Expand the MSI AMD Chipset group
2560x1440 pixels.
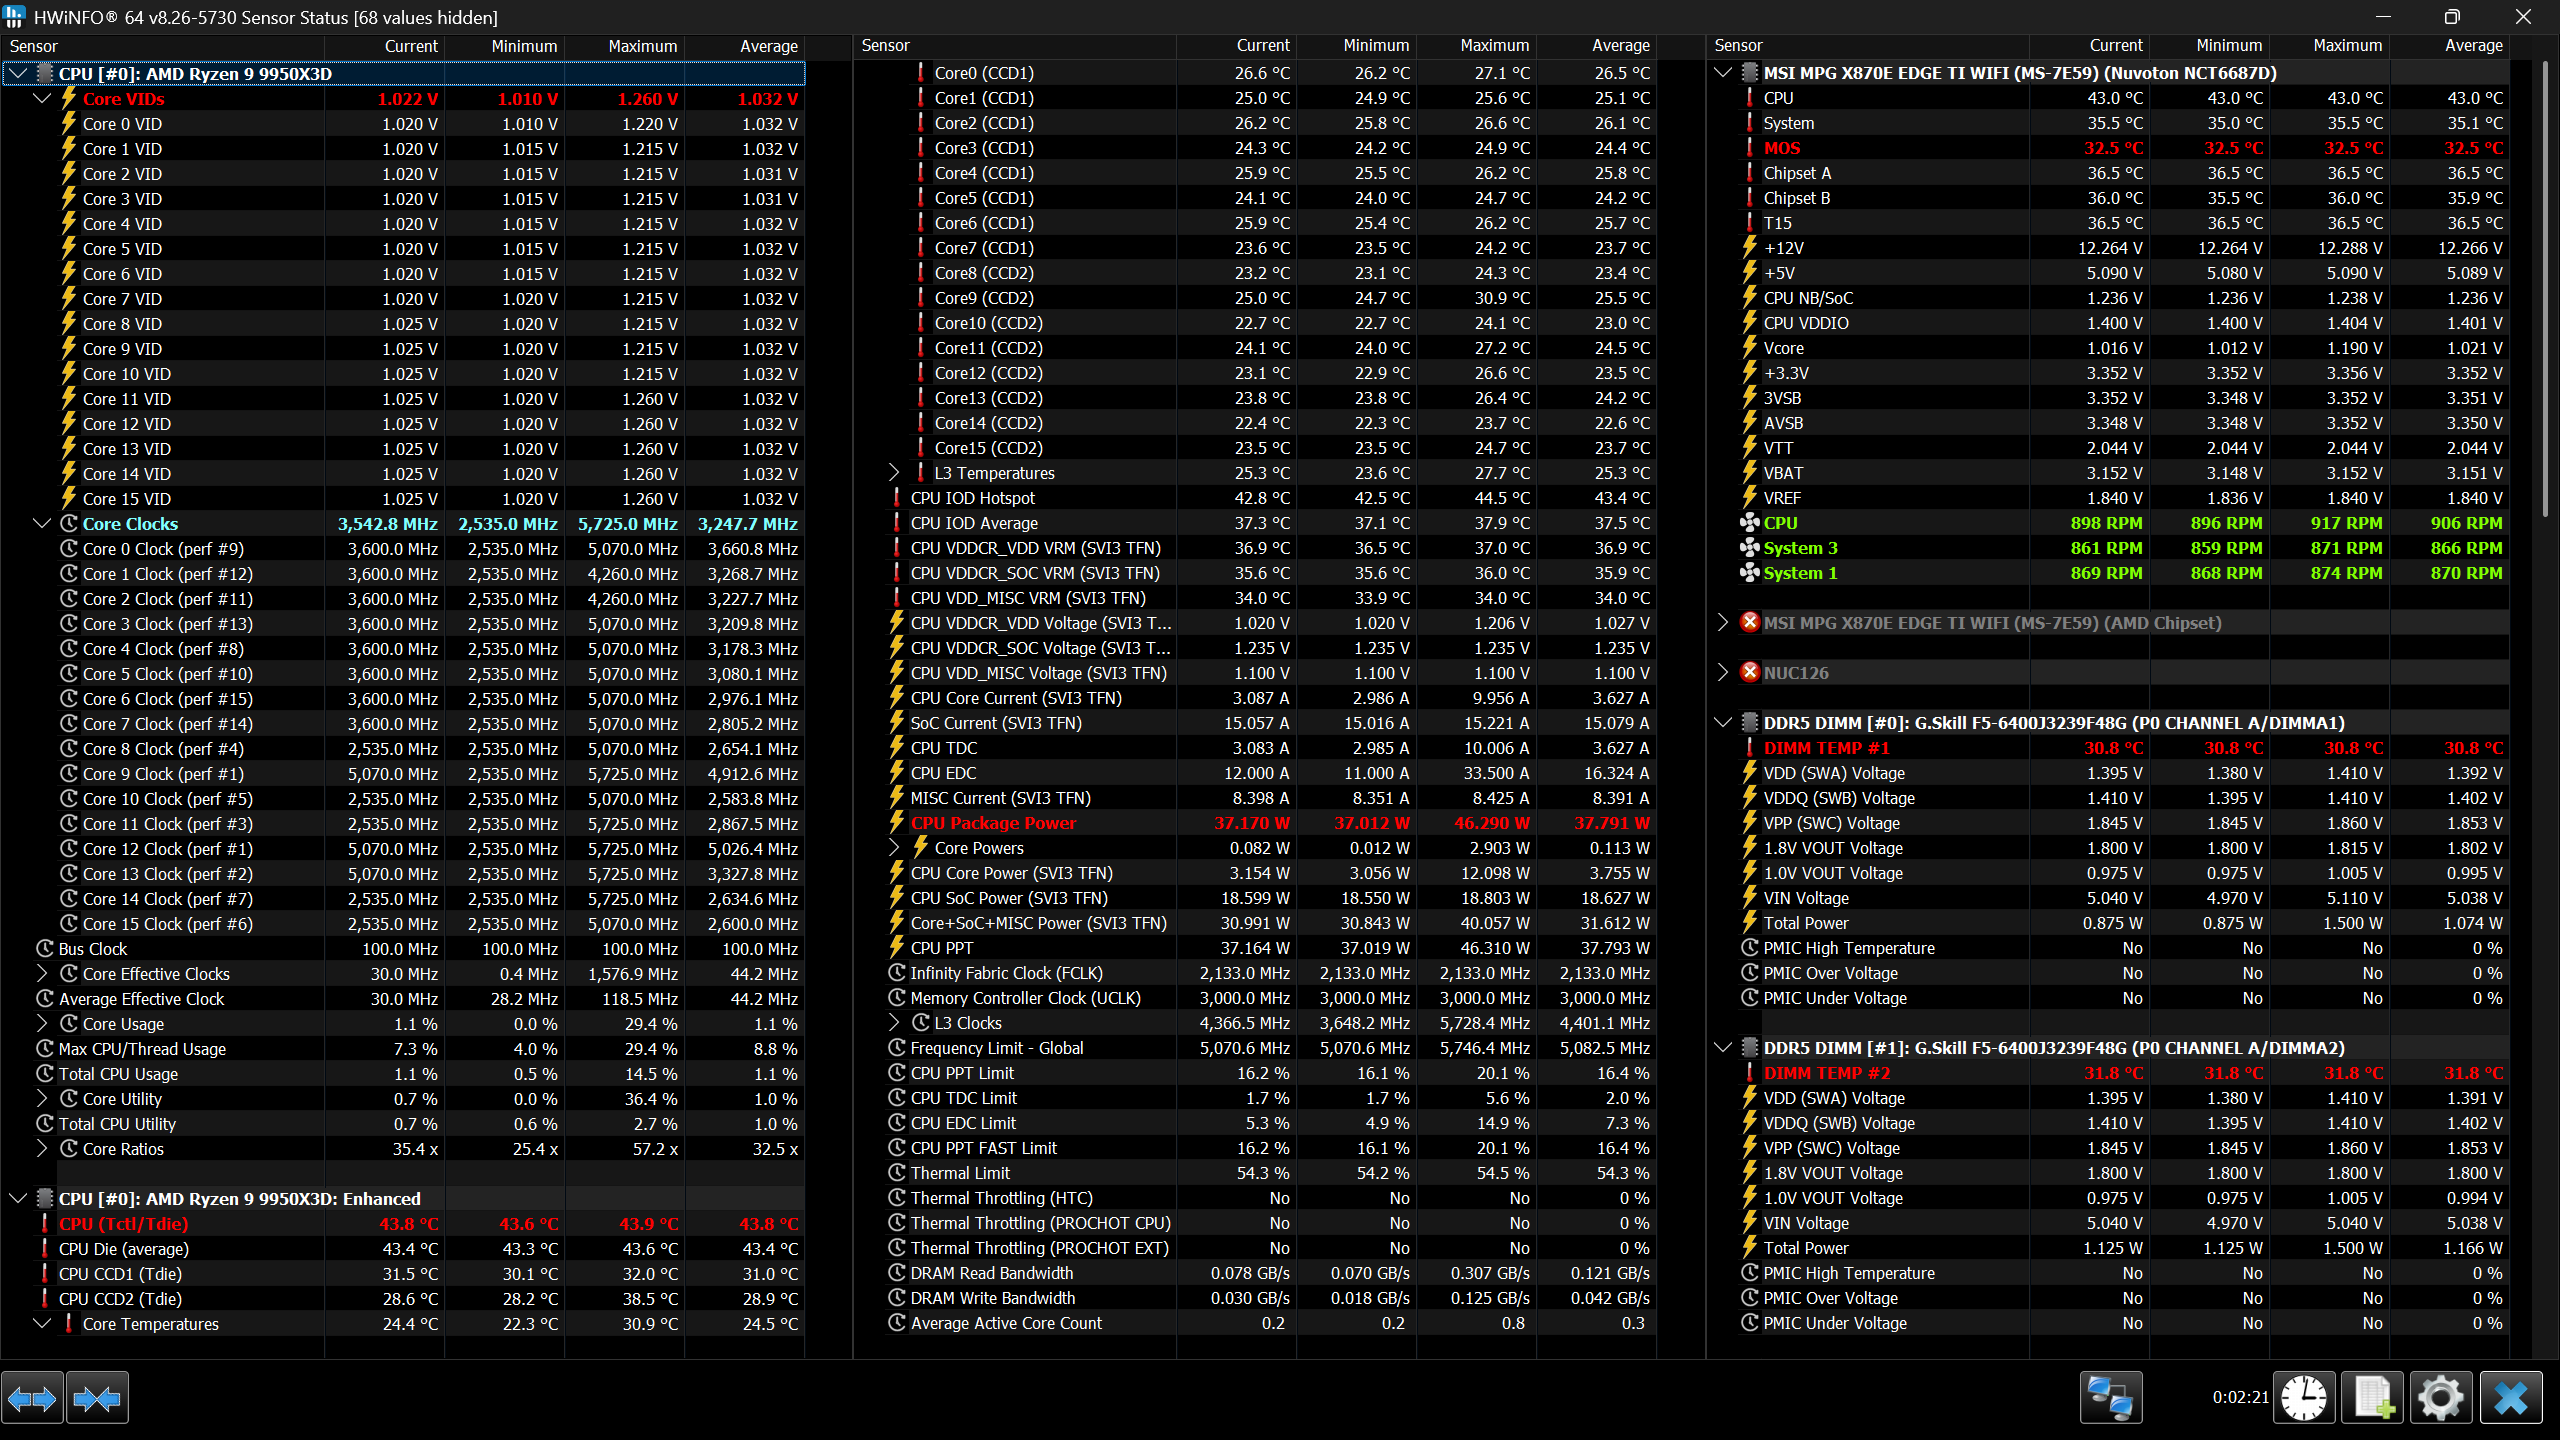1722,623
